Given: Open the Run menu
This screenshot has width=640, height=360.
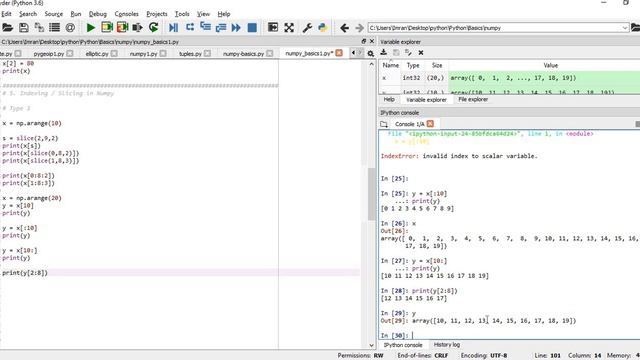Looking at the screenshot, I should (76, 14).
